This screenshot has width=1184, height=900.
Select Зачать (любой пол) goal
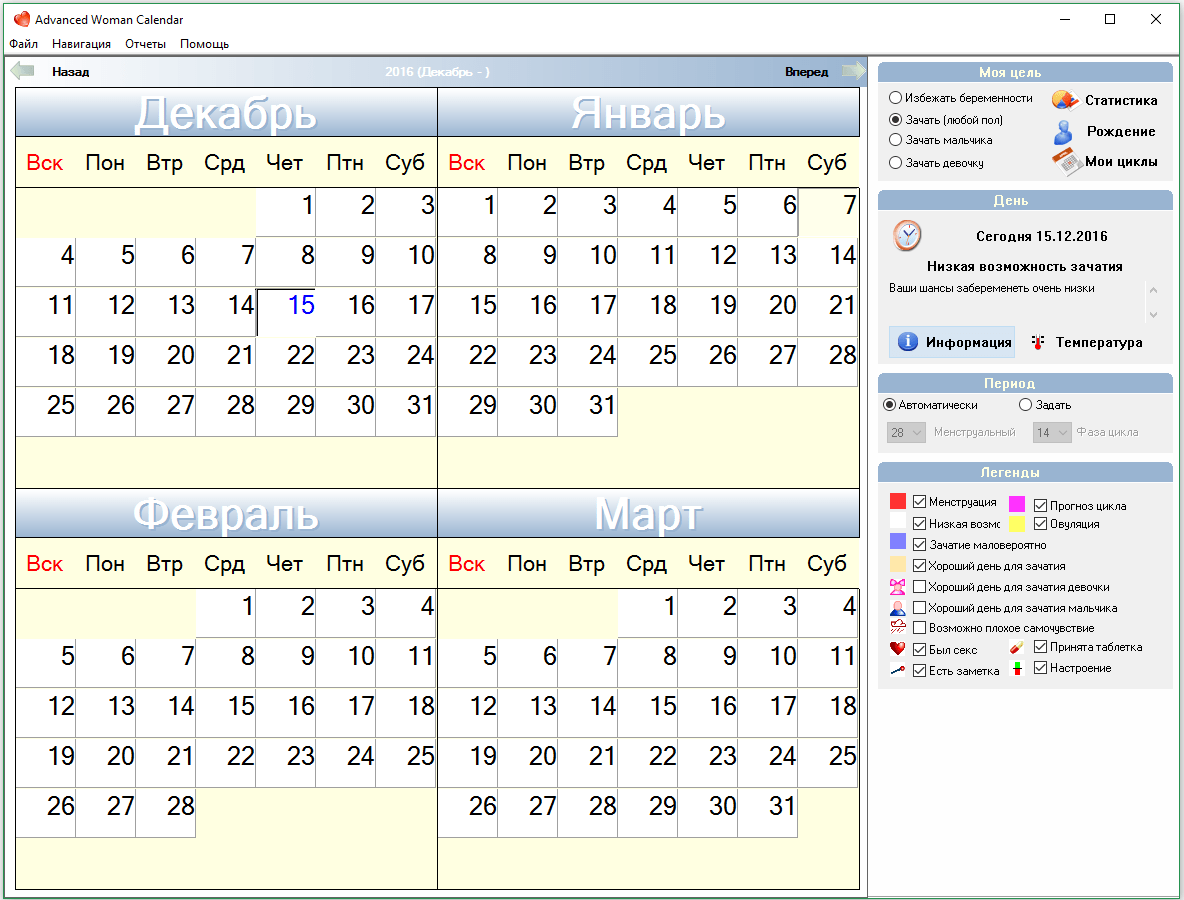[896, 119]
